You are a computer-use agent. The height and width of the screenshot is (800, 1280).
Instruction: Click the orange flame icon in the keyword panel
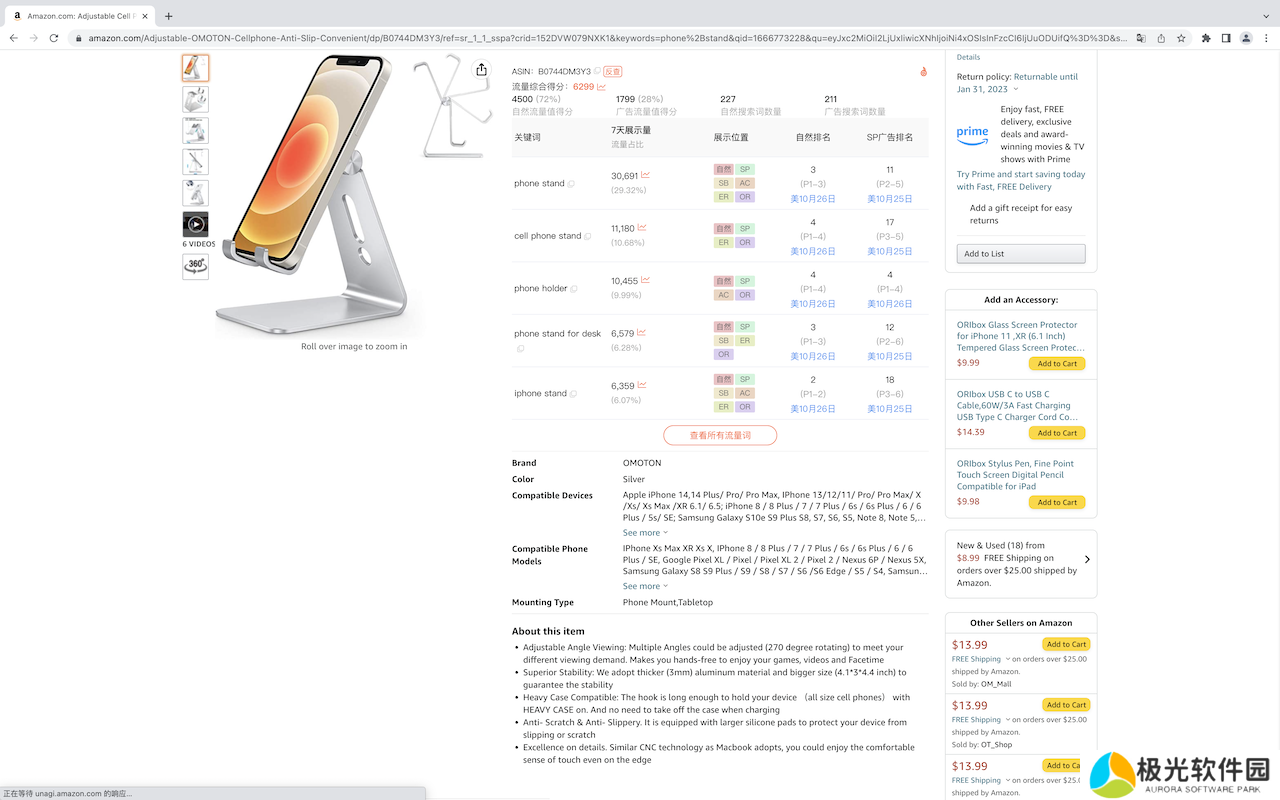tap(923, 72)
